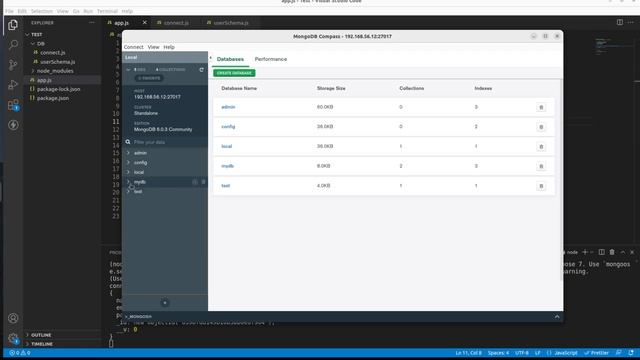Click Prettier in the status bar
Viewport: 640px width, 360px height.
pos(596,353)
